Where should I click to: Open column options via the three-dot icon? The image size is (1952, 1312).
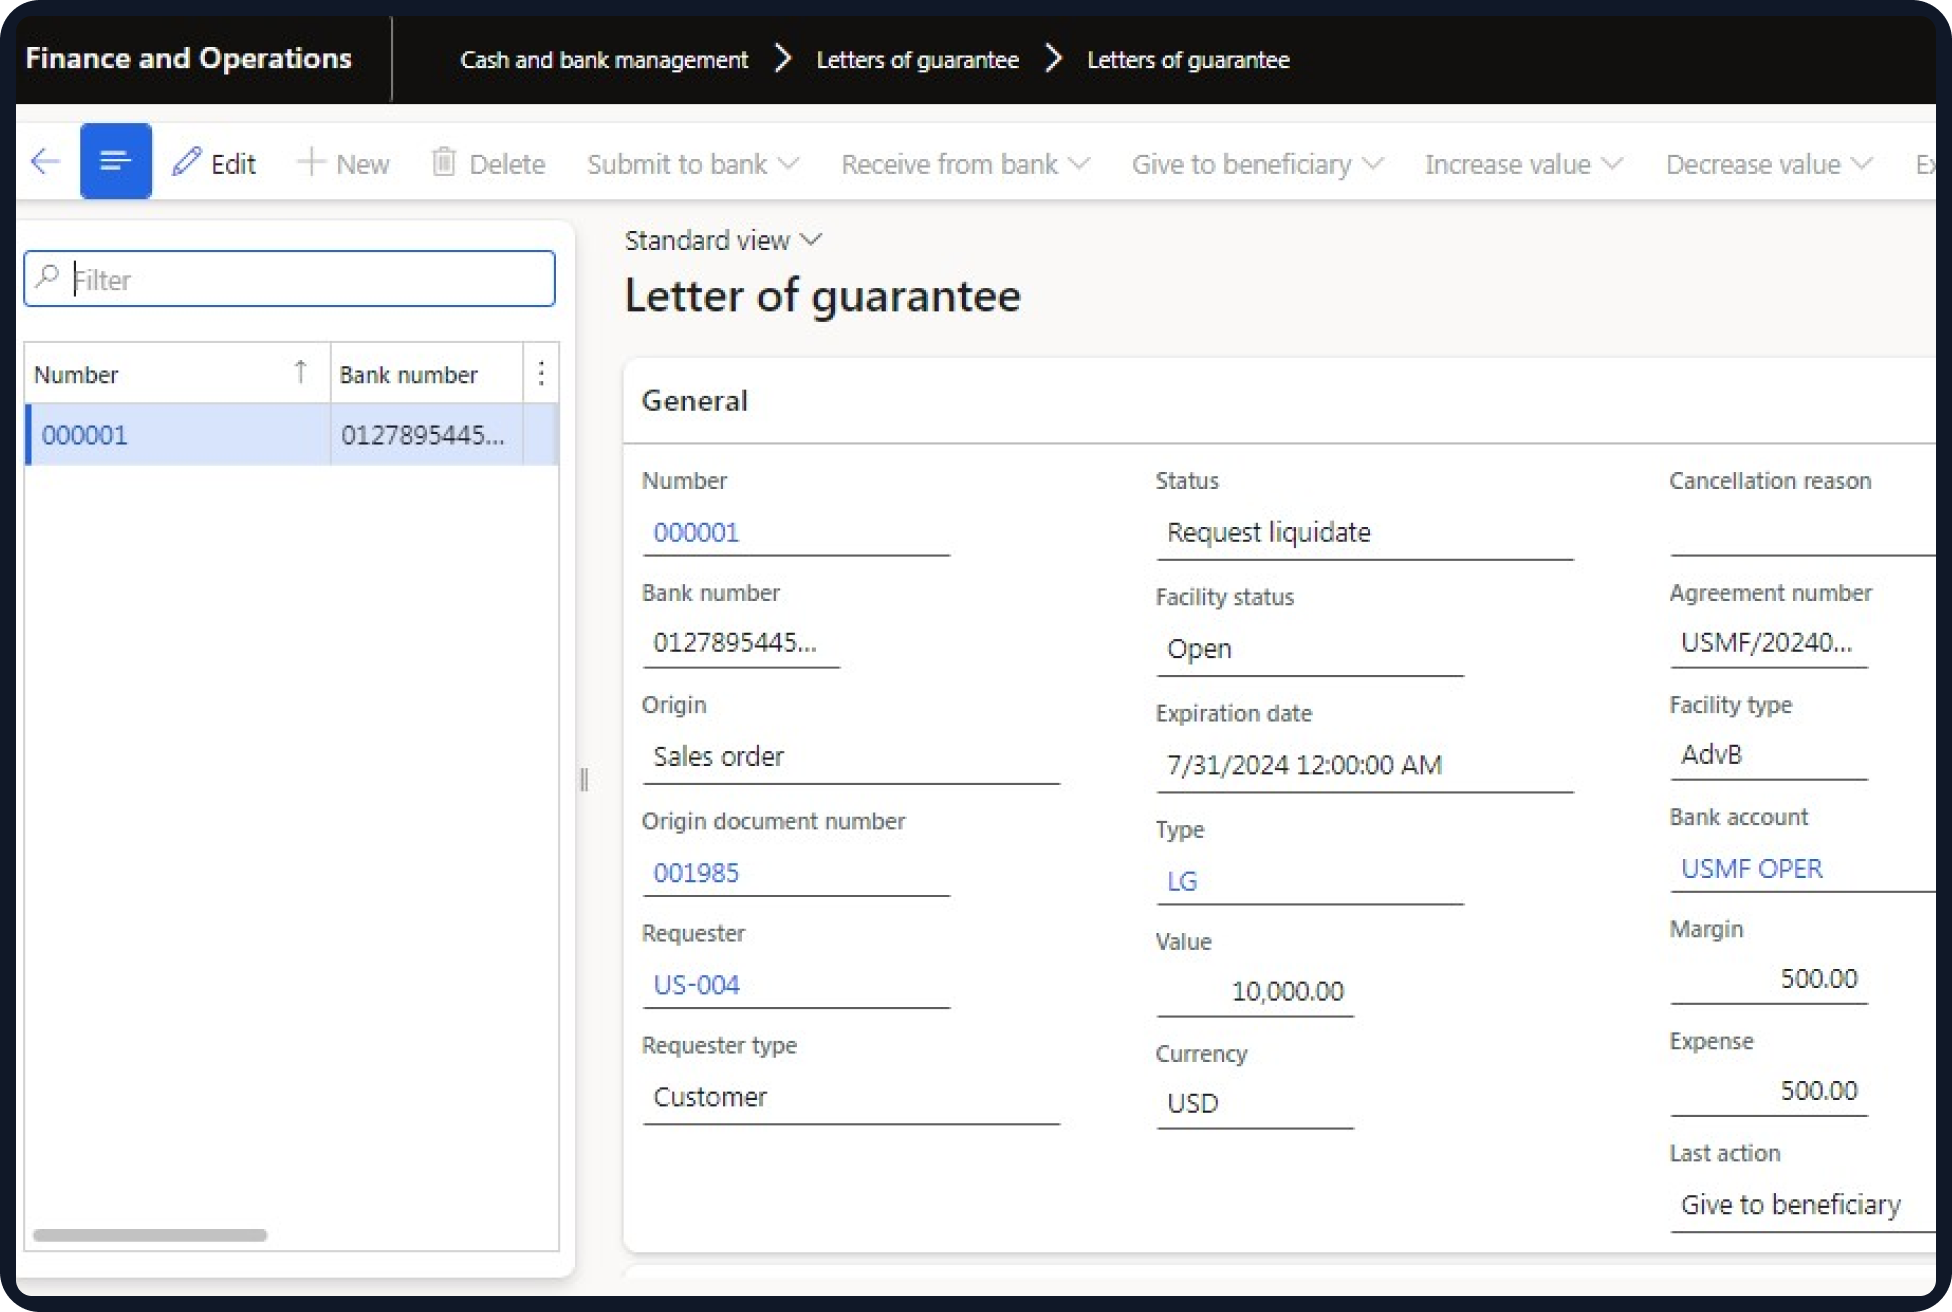coord(541,374)
